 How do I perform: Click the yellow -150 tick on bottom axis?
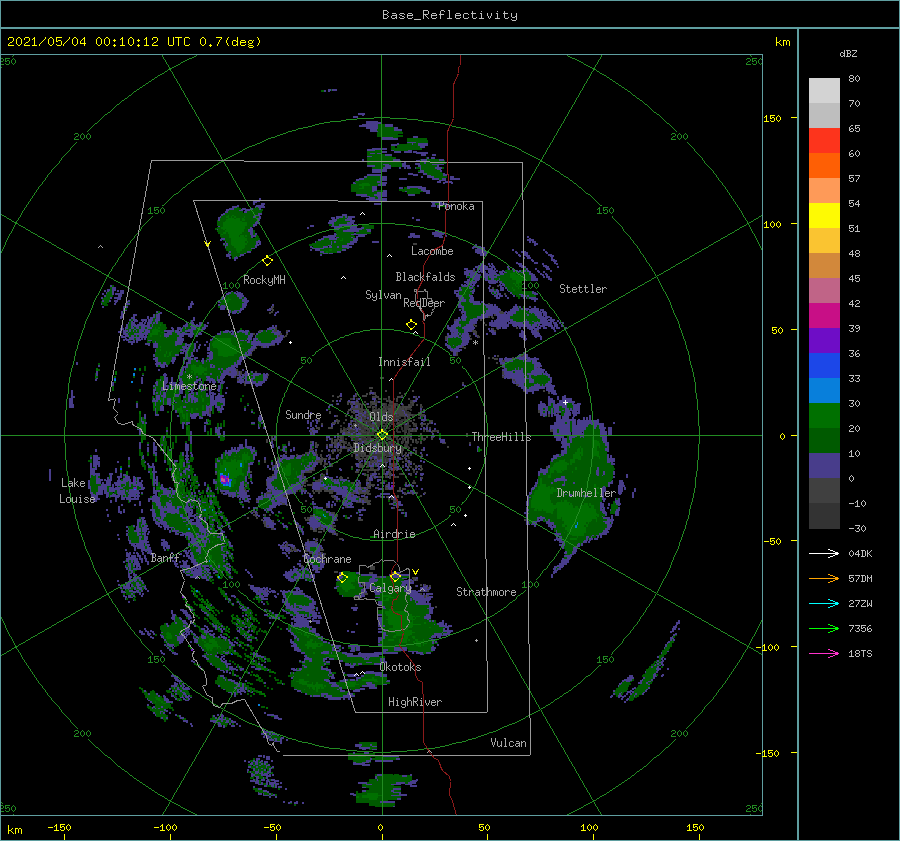tap(59, 828)
